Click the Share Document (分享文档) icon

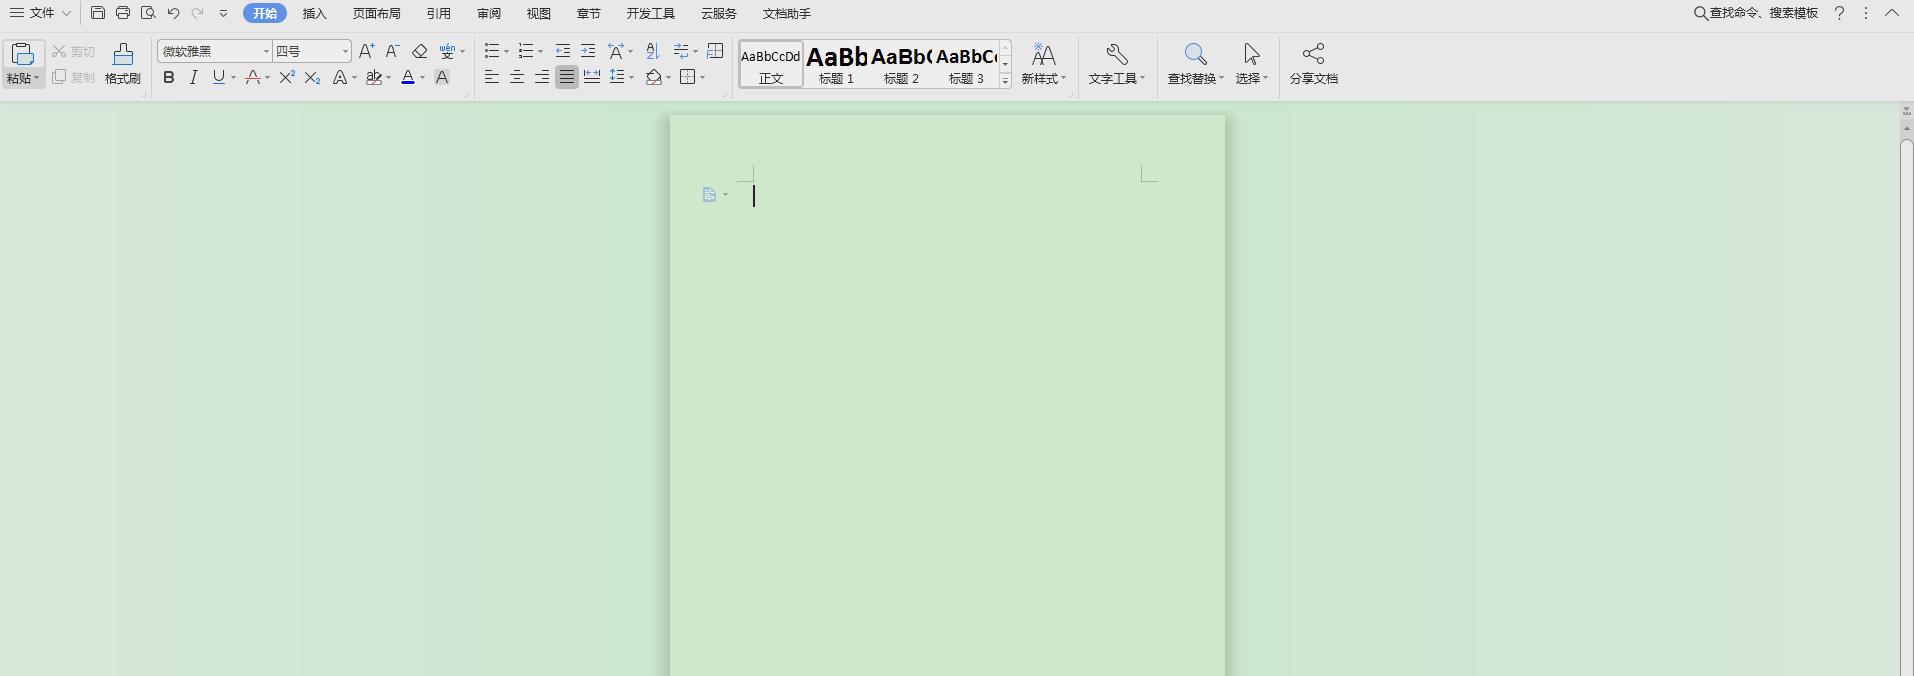(x=1313, y=63)
